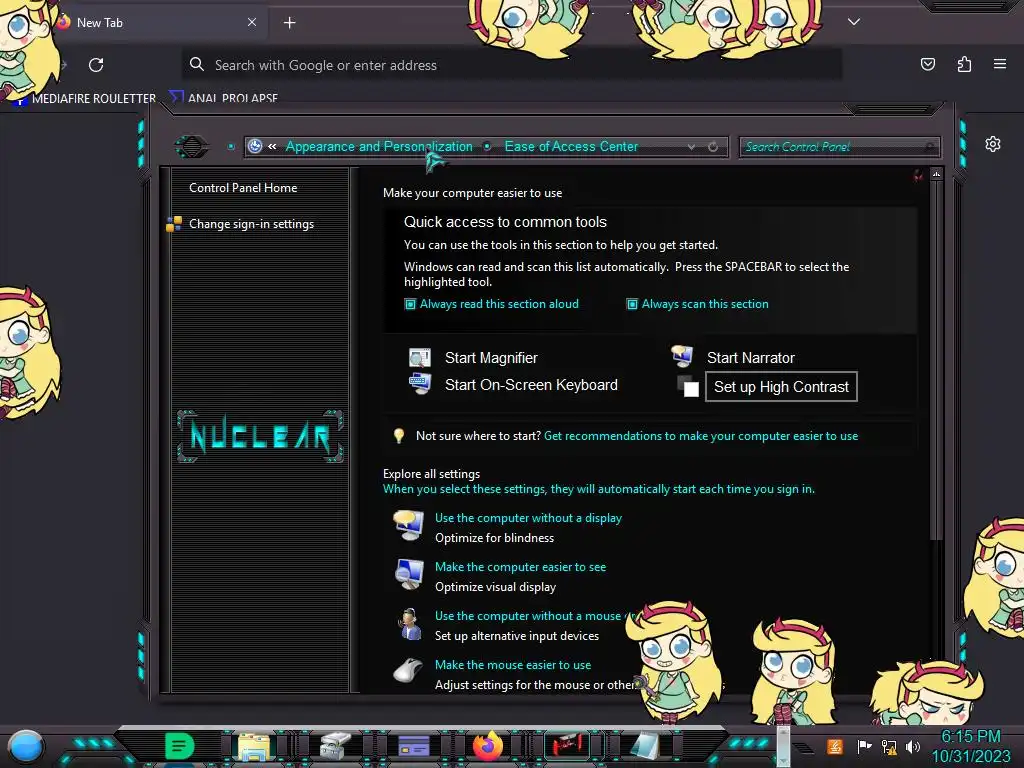Click the mouse icon beside 'Make the mouse easier to use'
The width and height of the screenshot is (1024, 768).
(408, 671)
